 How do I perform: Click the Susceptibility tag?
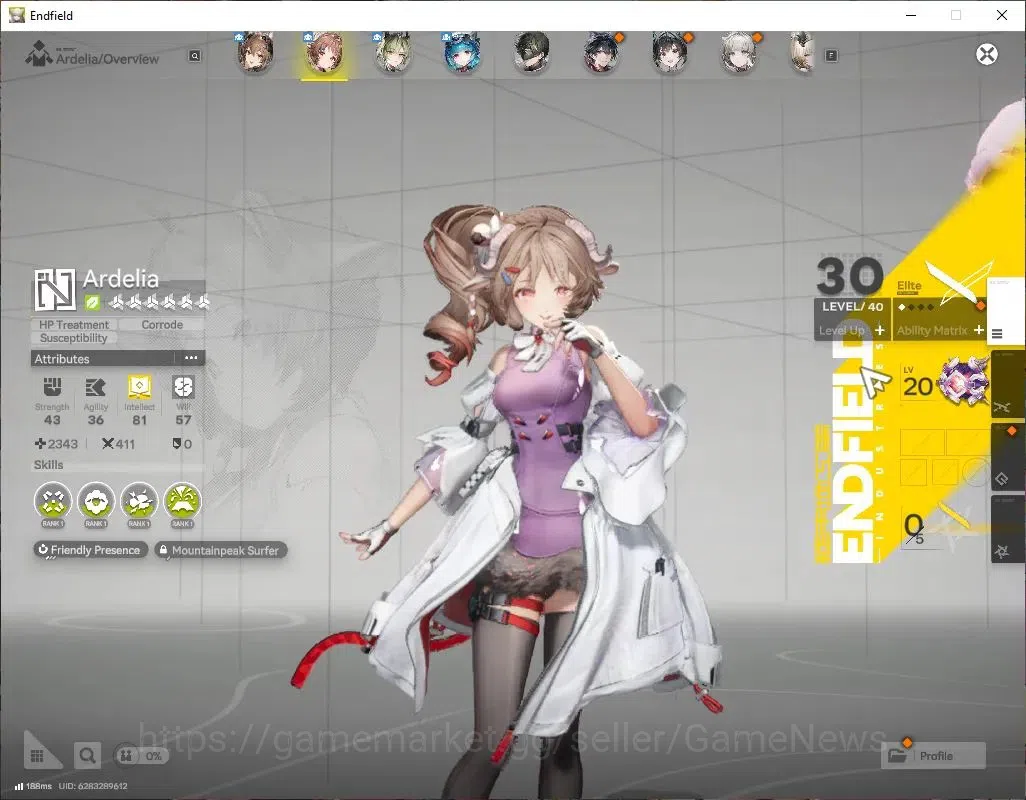(73, 338)
